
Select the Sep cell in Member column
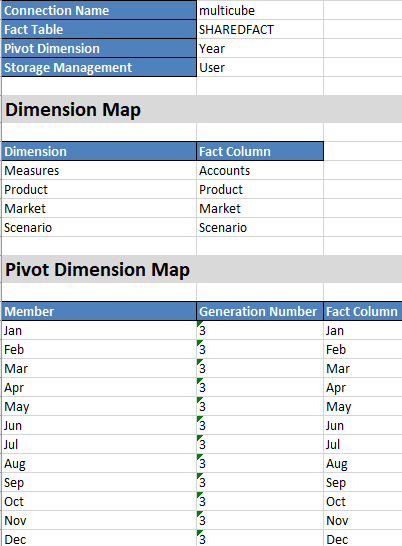(x=99, y=482)
